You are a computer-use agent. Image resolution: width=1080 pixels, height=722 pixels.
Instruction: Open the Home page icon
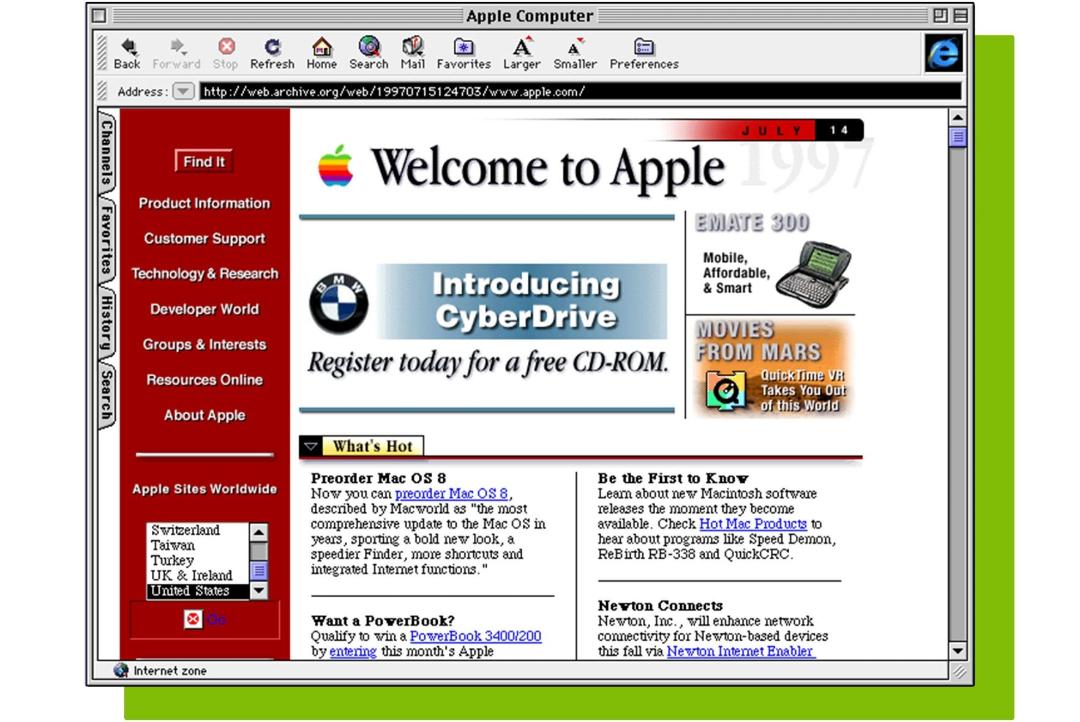322,46
